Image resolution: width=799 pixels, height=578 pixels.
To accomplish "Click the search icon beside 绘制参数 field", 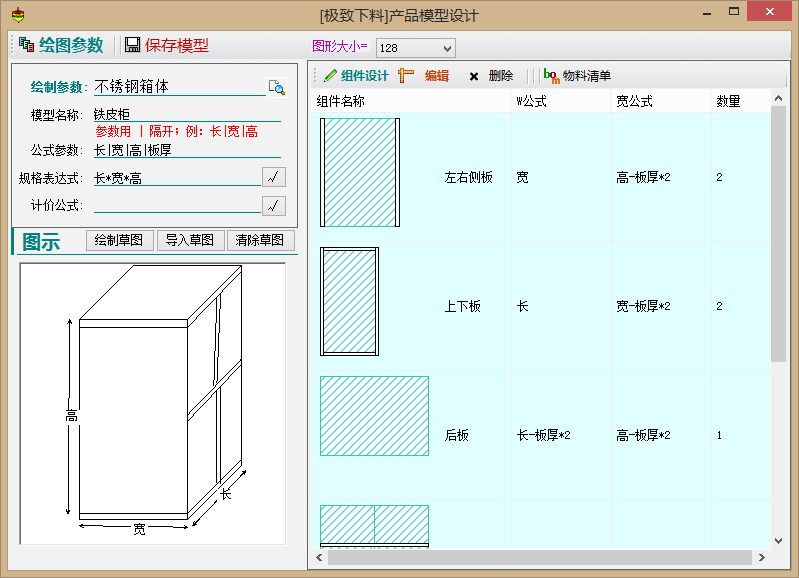I will (277, 87).
